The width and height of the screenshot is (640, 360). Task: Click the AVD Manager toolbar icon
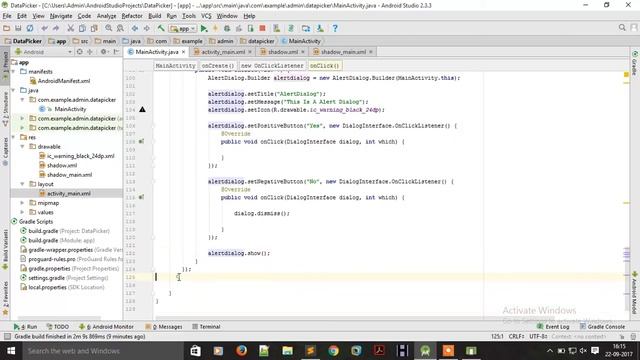point(277,28)
